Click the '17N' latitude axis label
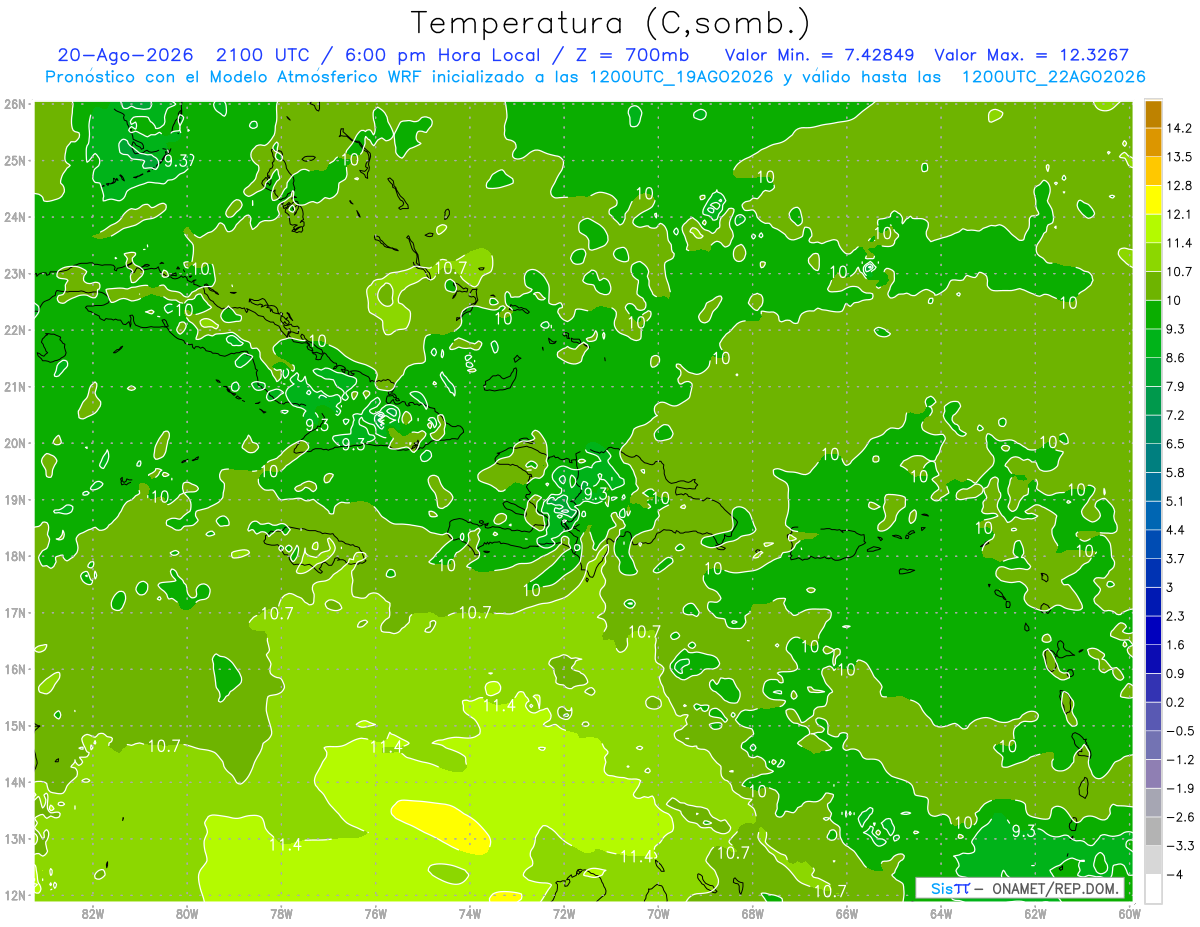Image resolution: width=1200 pixels, height=927 pixels. tap(15, 613)
